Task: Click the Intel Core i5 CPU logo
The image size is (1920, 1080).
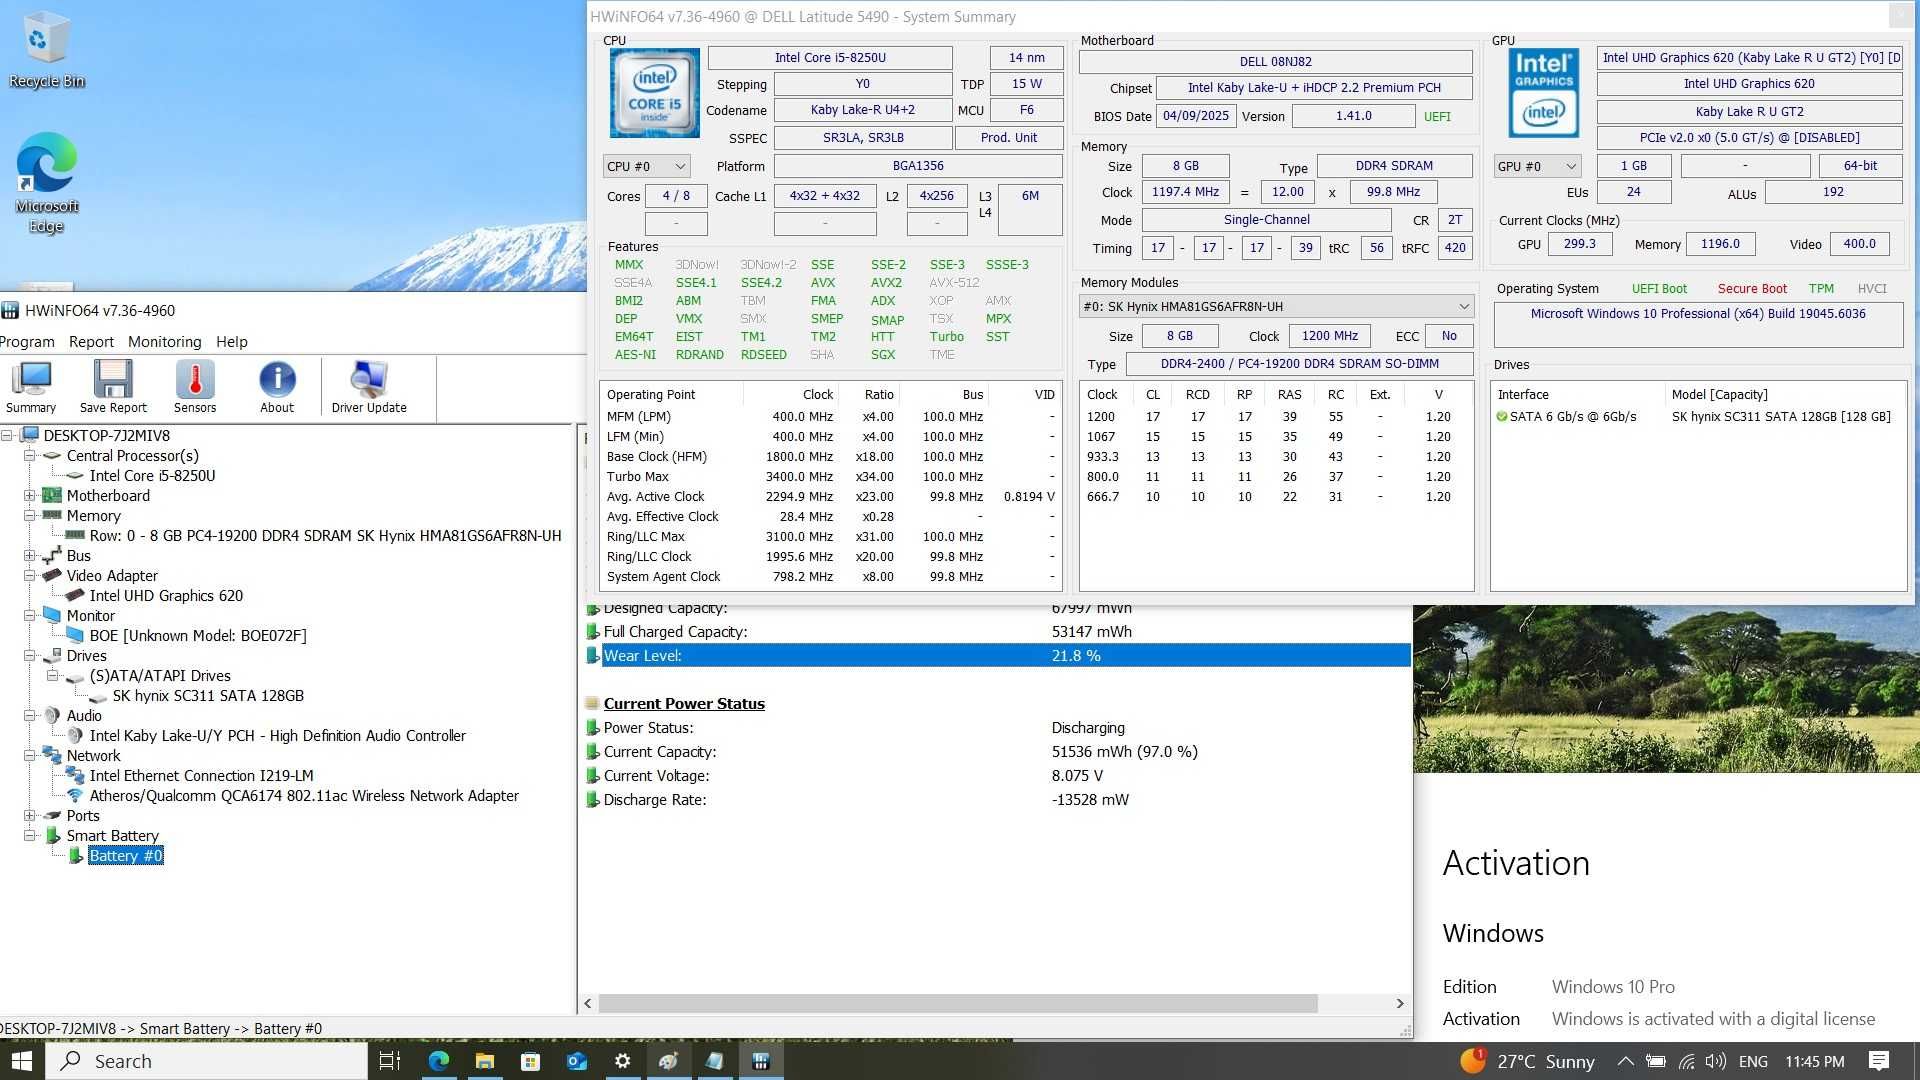Action: pos(655,93)
